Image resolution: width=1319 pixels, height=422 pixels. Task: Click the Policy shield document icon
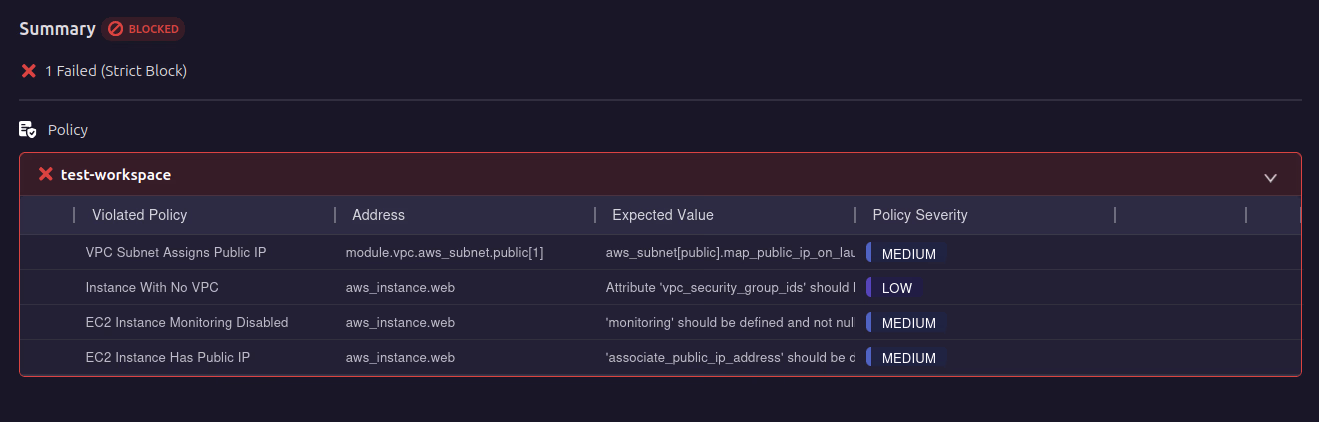tap(28, 129)
